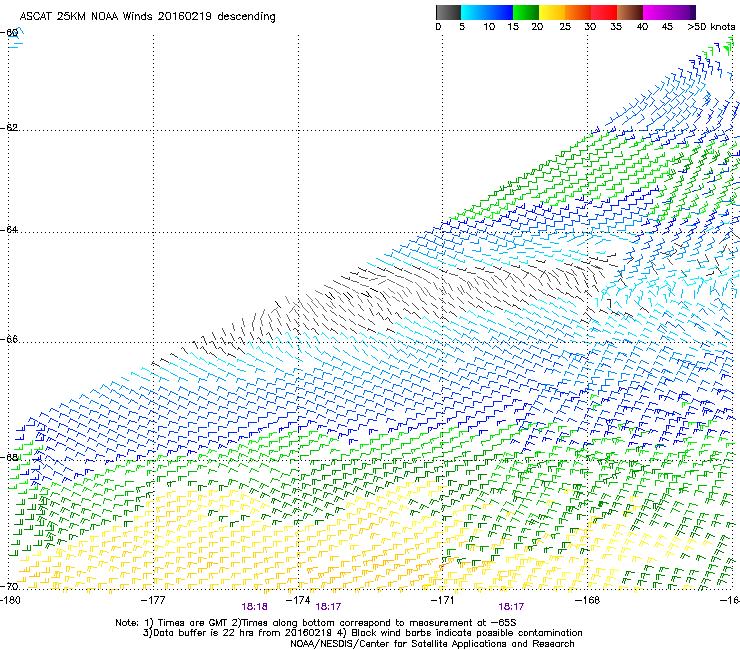
Task: Click the purple '18:18' time stamp
Action: pos(254,607)
